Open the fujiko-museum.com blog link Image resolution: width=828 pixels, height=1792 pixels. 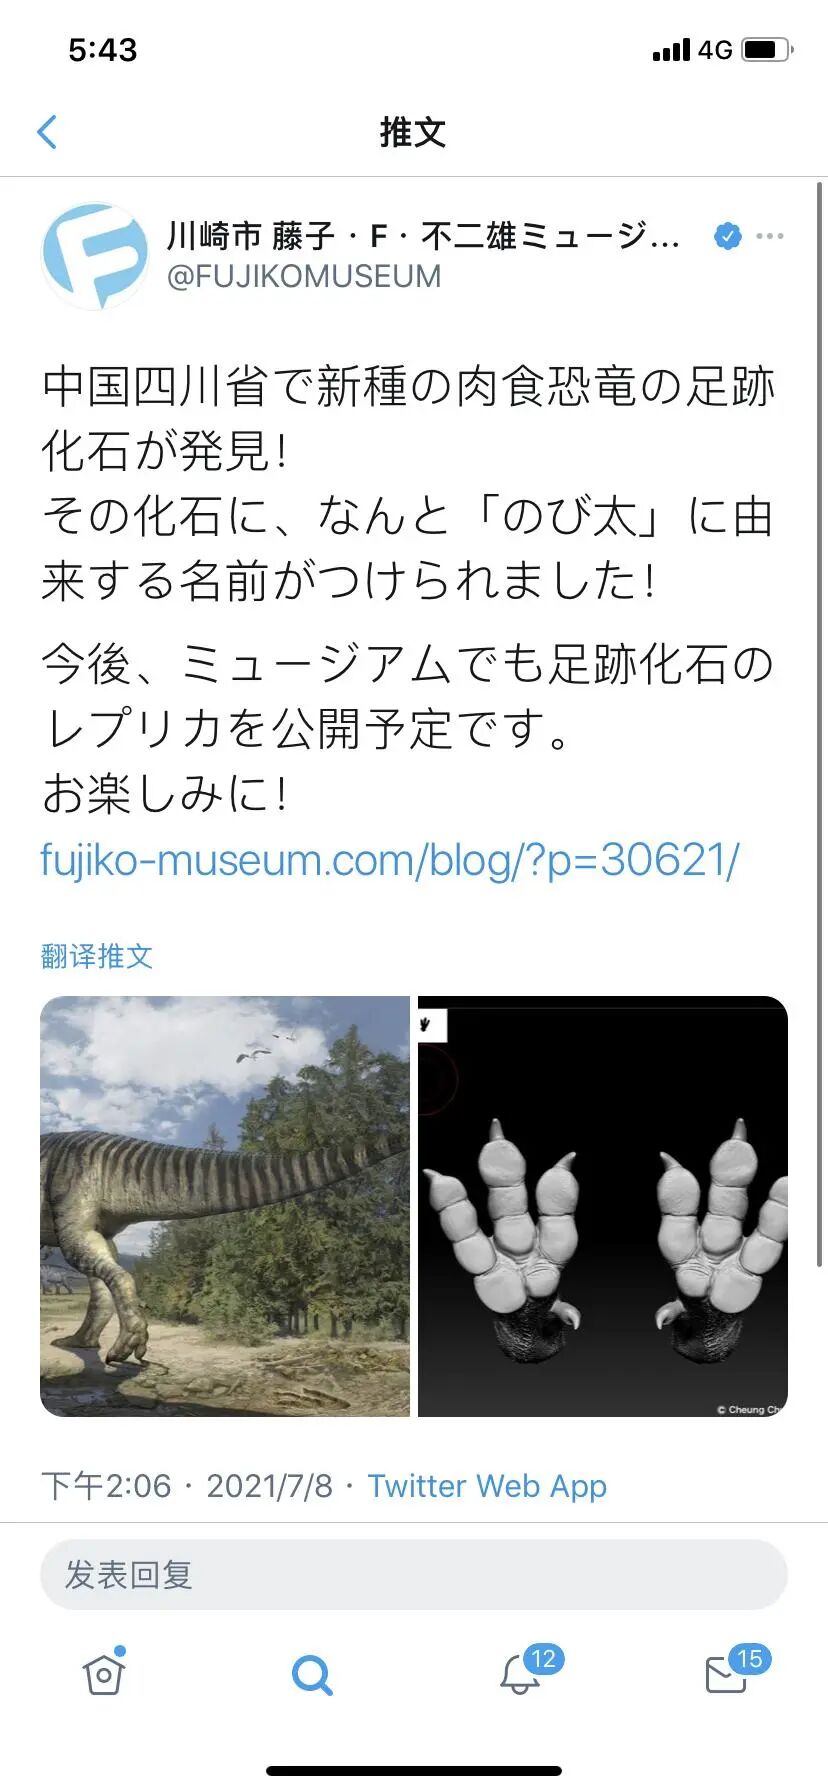point(390,860)
